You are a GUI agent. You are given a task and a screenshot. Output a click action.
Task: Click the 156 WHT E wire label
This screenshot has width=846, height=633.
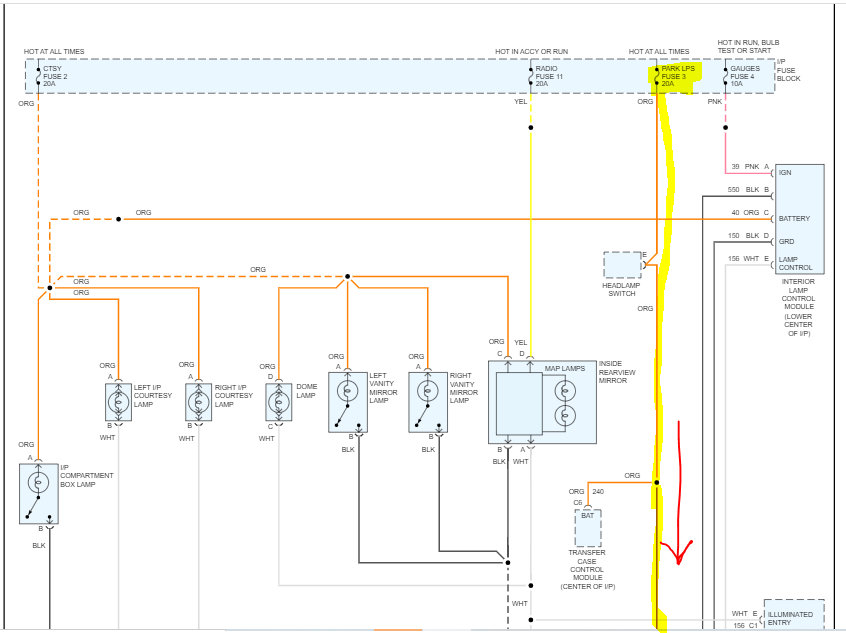[x=748, y=259]
